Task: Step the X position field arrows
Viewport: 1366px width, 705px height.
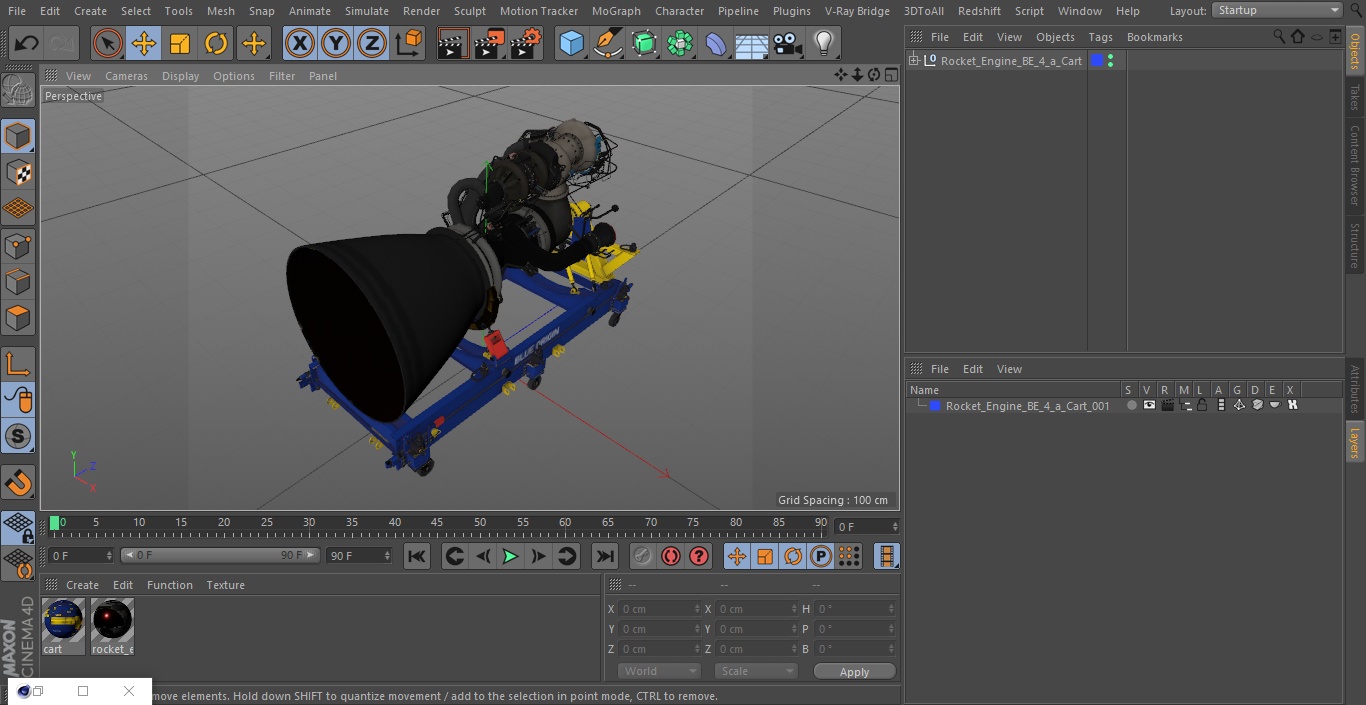Action: coord(697,609)
